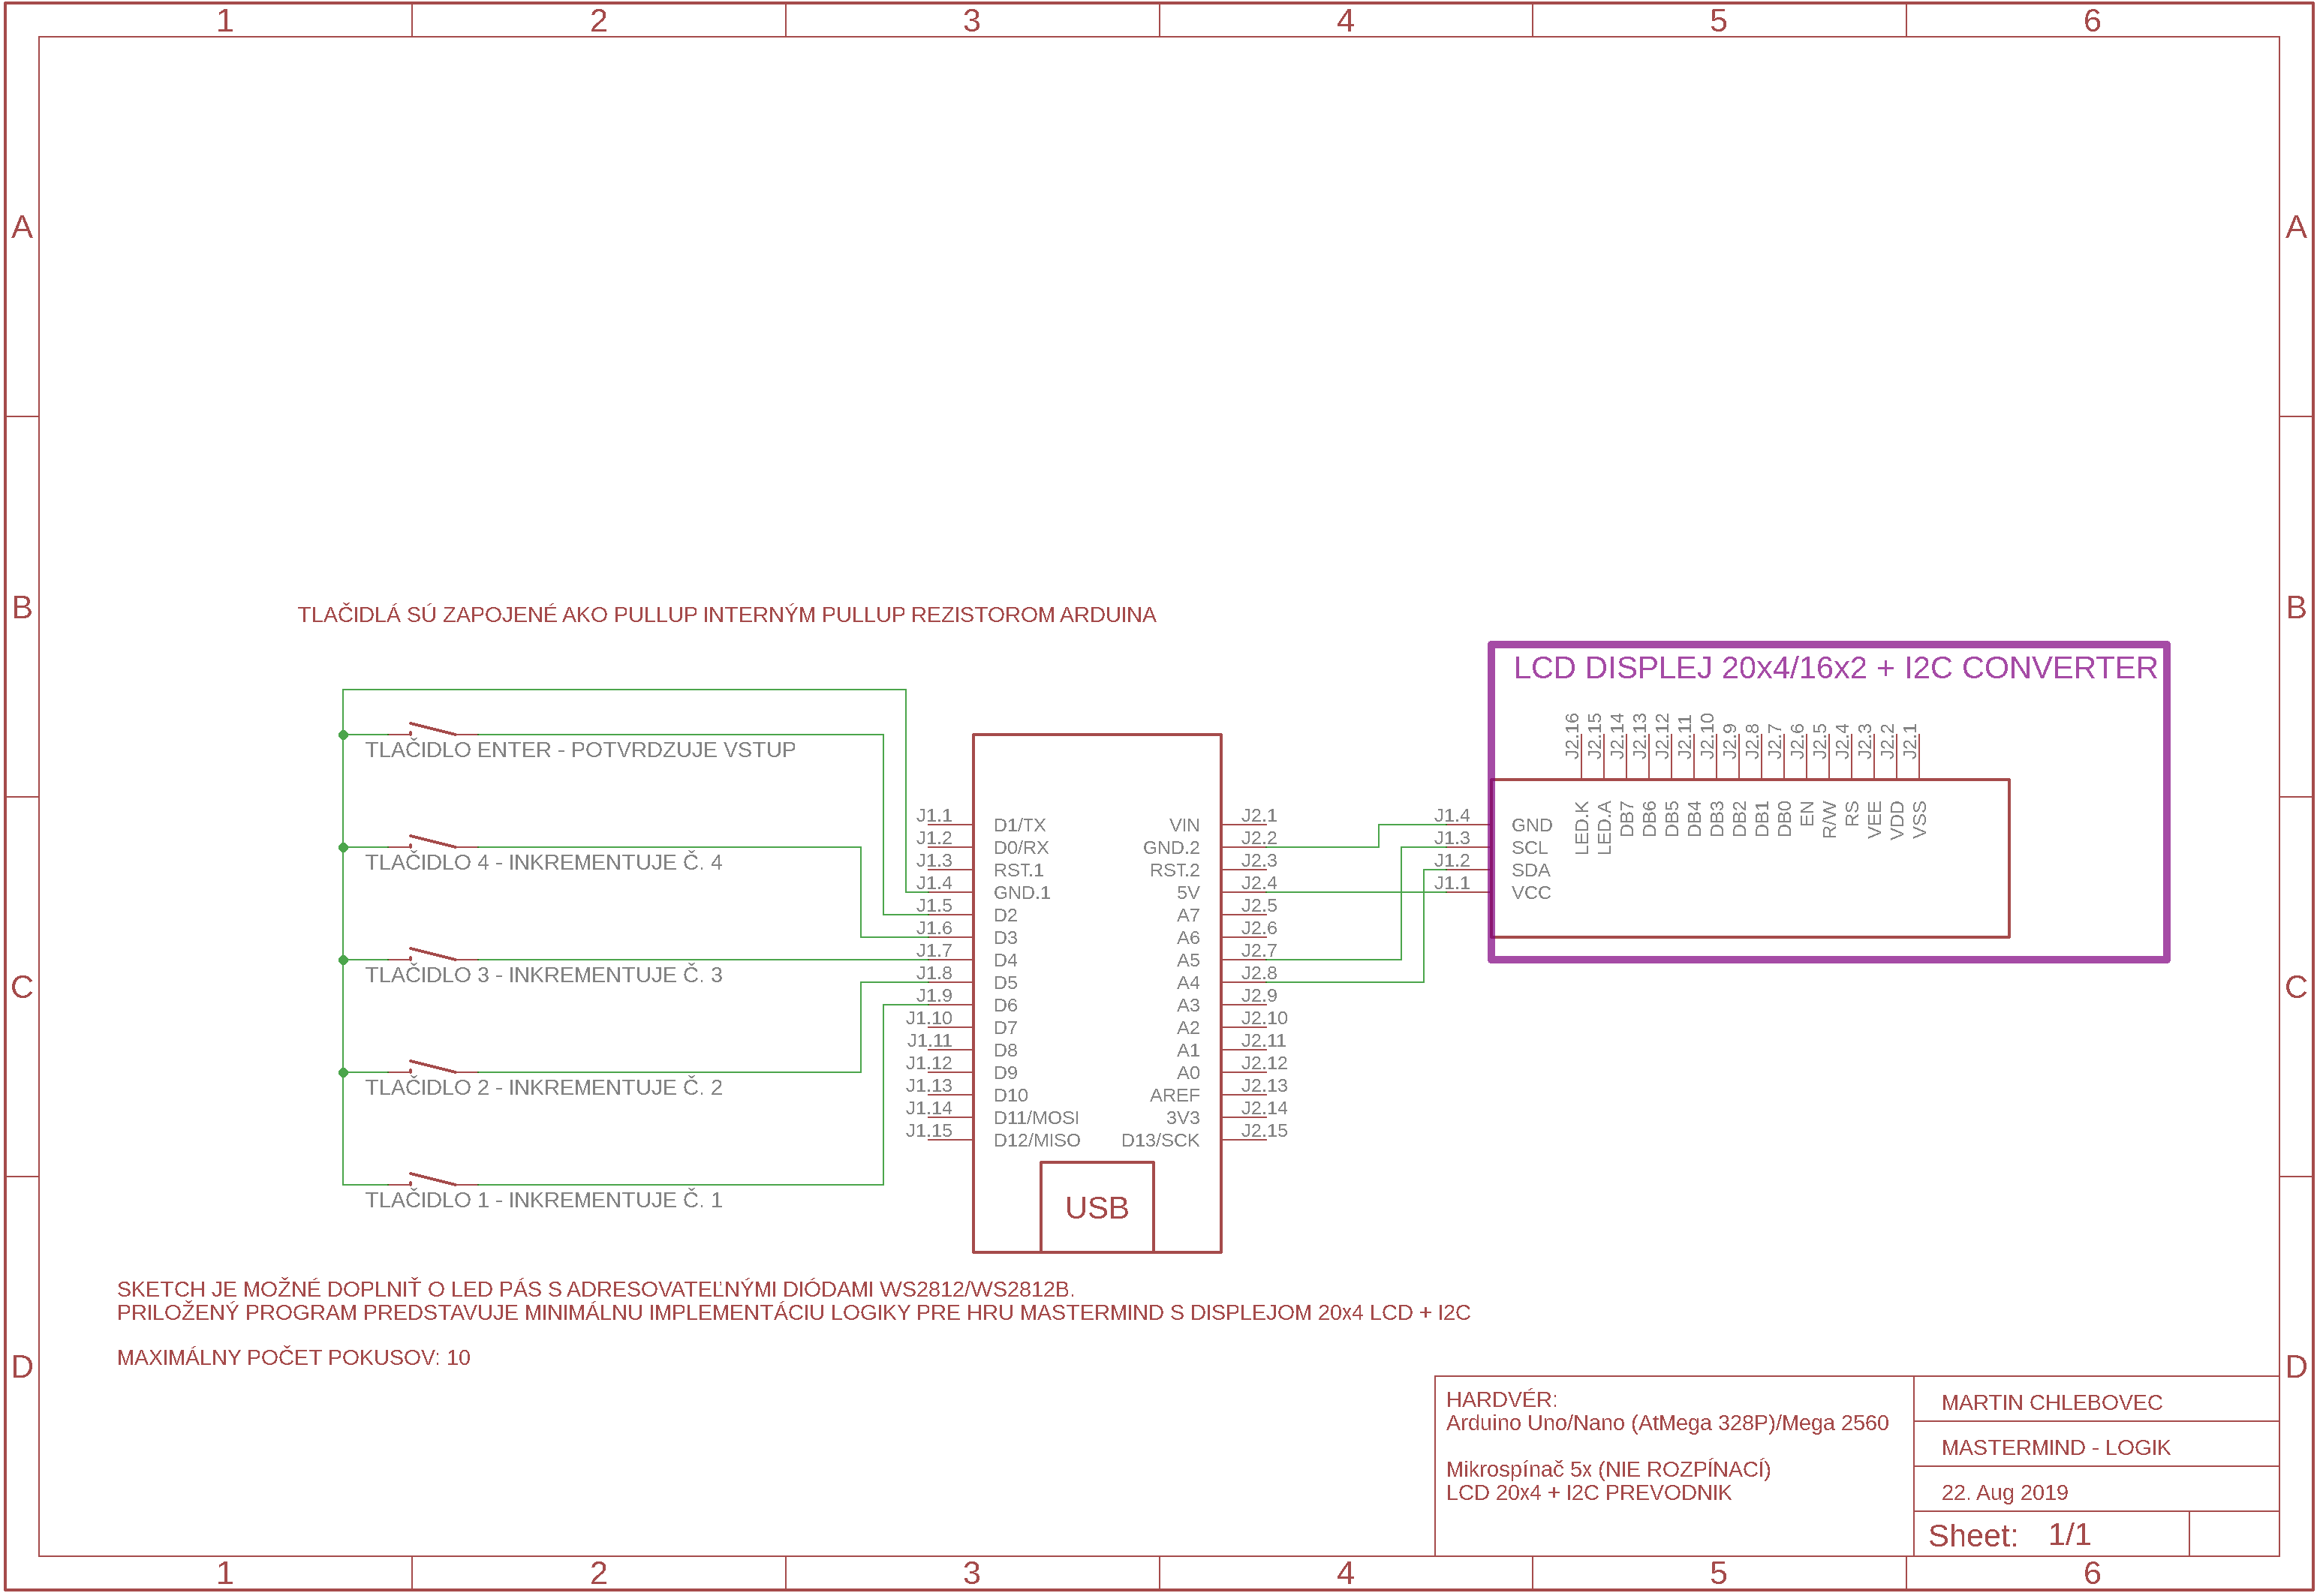Click the date '22. Aug 2019'
This screenshot has height=1596, width=2317.
(2004, 1492)
